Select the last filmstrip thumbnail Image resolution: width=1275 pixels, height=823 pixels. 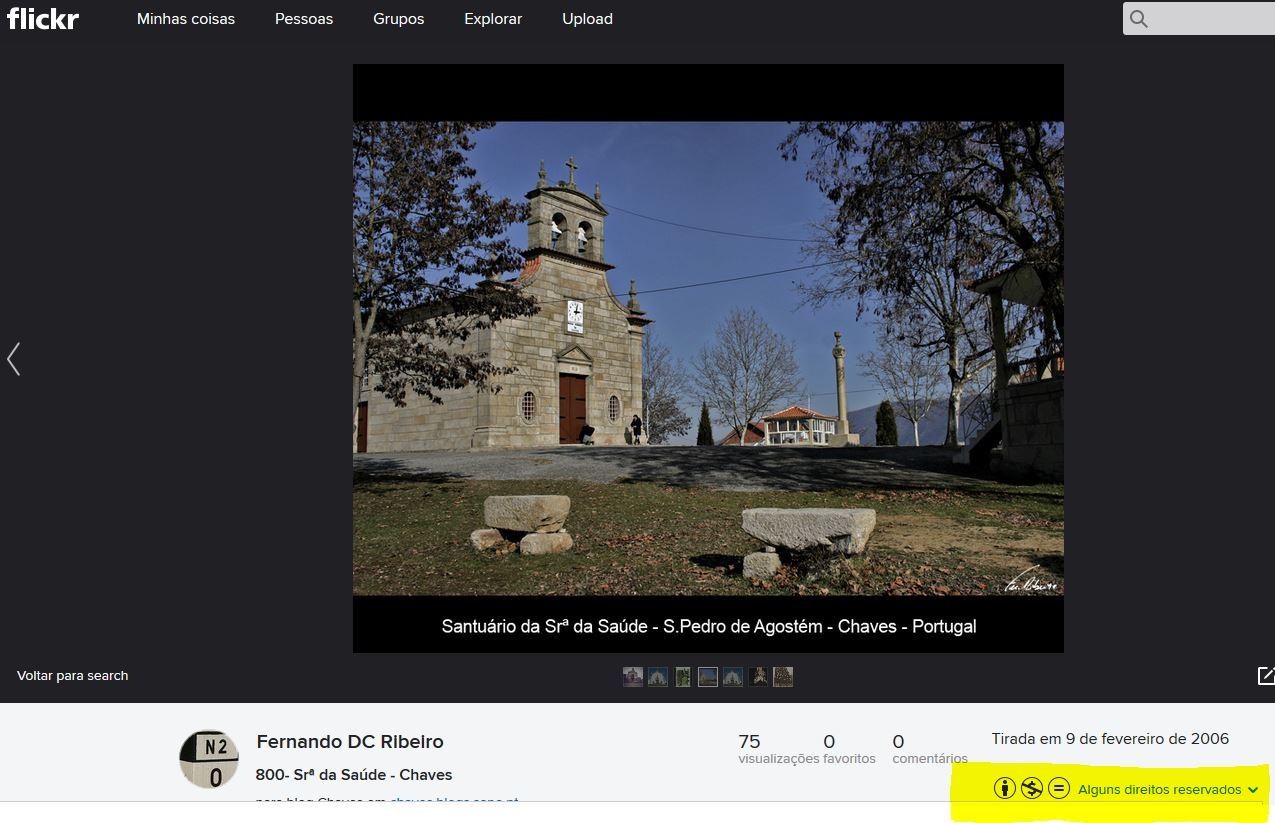click(783, 677)
